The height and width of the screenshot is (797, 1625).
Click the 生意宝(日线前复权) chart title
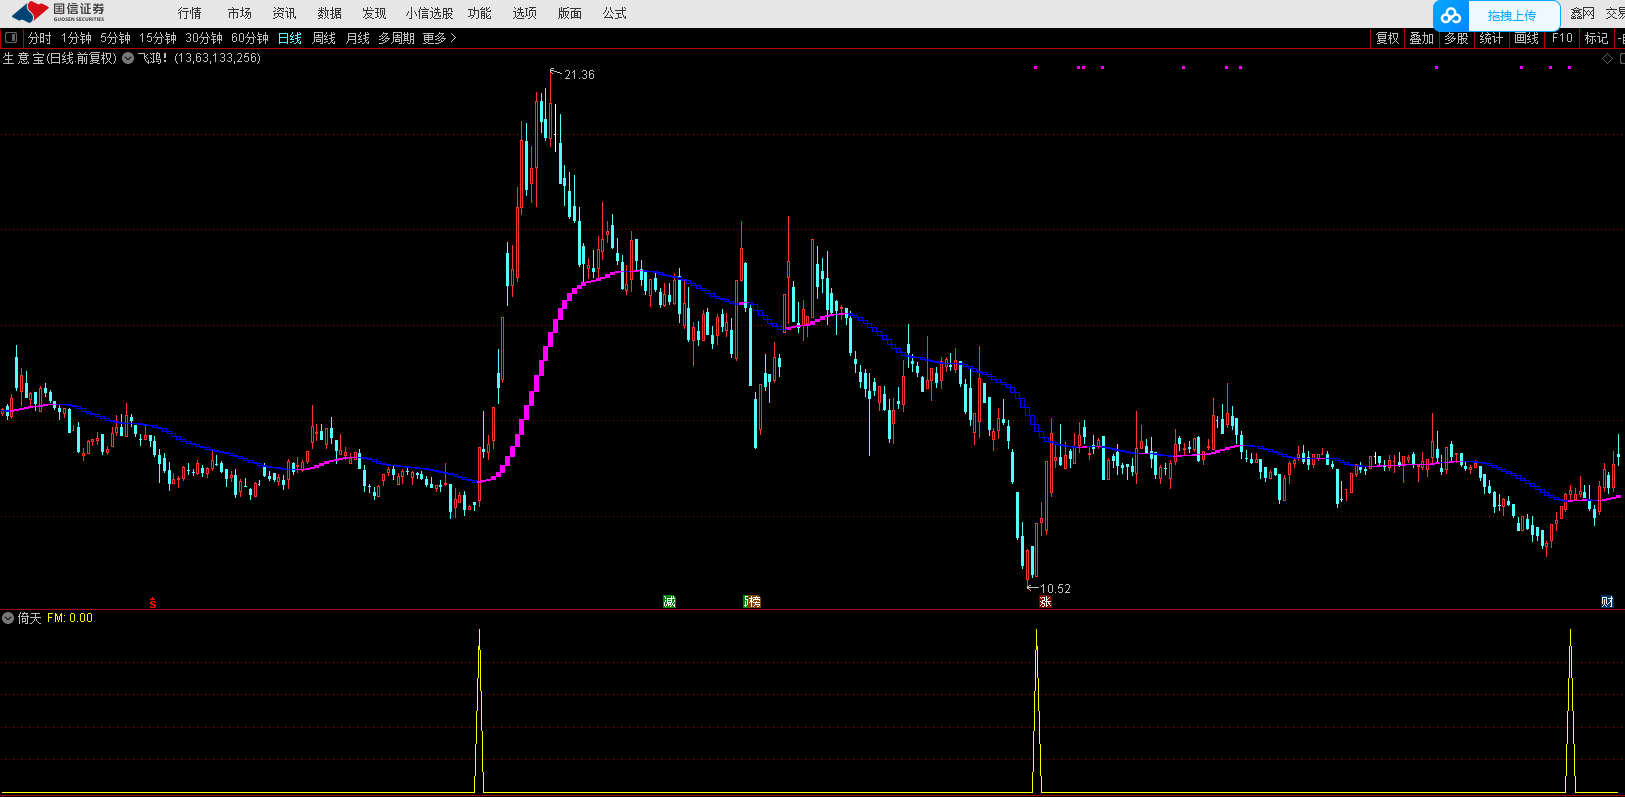point(60,58)
